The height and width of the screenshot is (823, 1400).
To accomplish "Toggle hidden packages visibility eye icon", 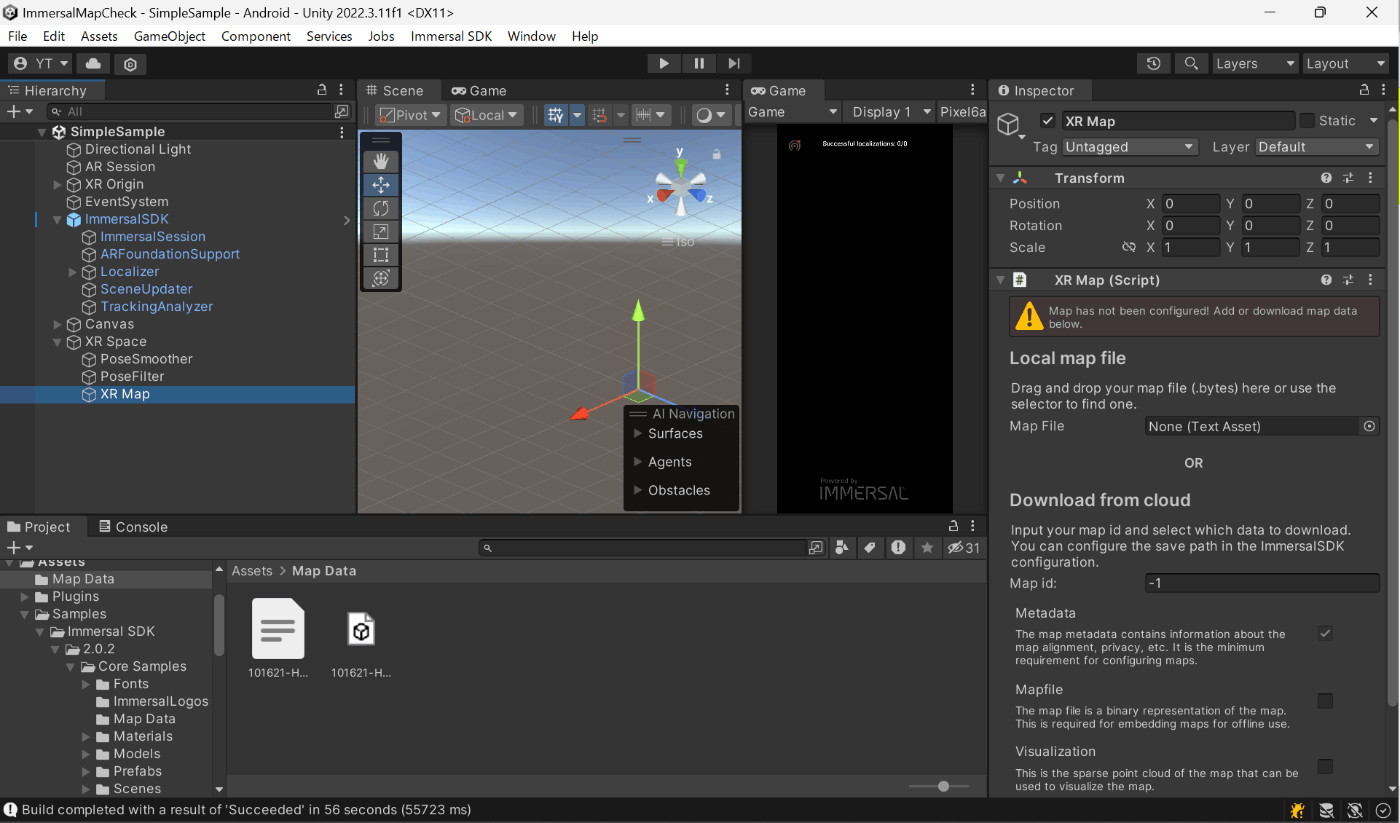I will (x=963, y=547).
